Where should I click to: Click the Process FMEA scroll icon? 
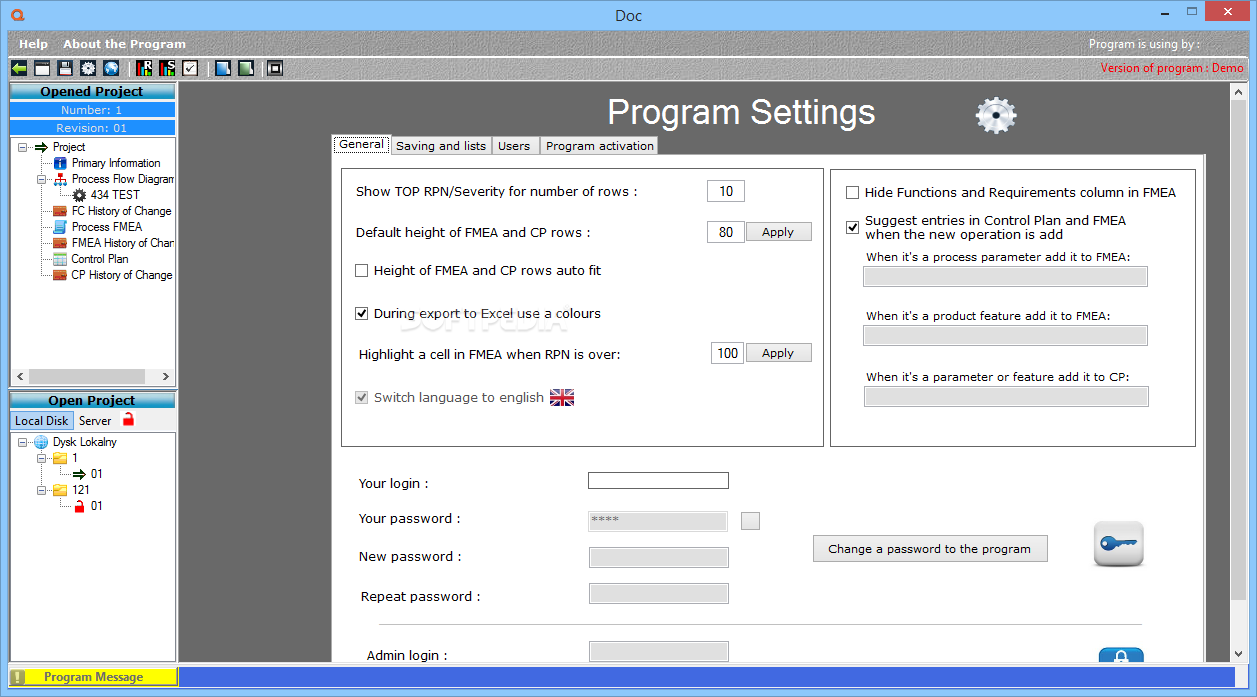coord(60,227)
